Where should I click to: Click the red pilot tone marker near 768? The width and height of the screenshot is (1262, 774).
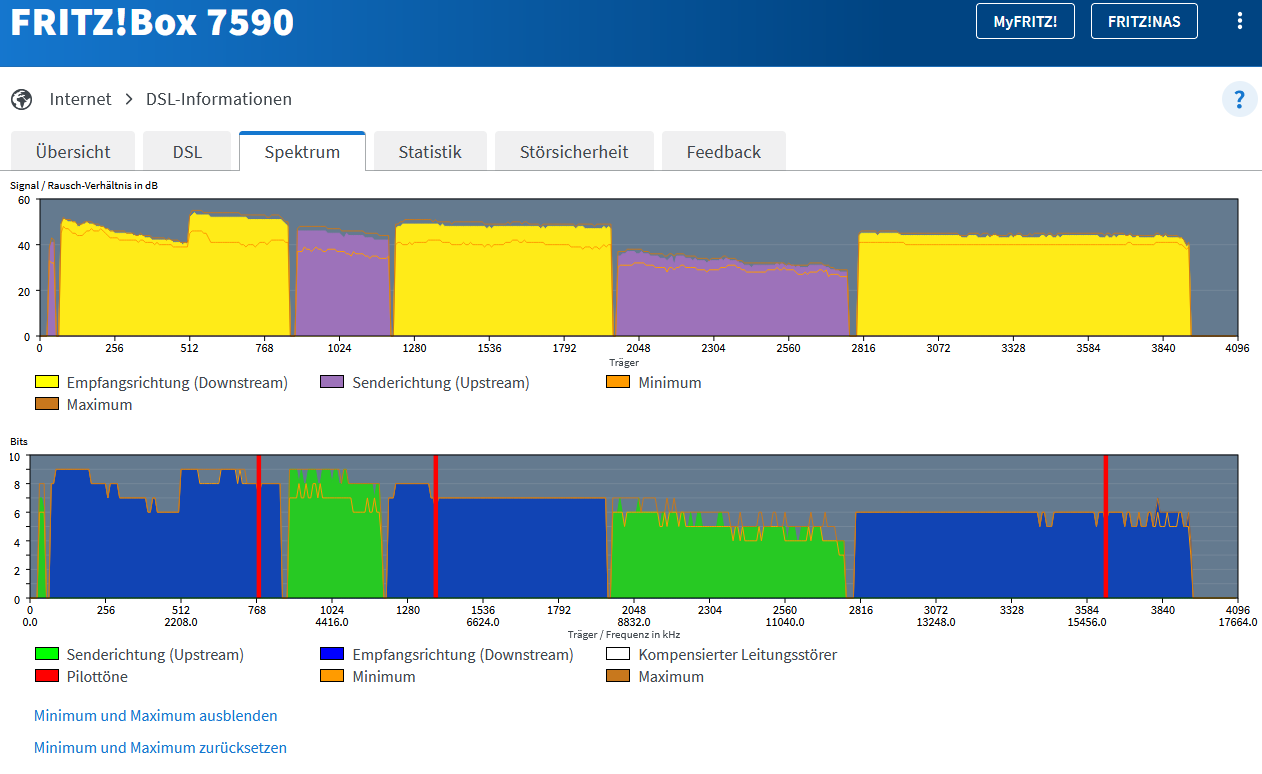point(258,526)
